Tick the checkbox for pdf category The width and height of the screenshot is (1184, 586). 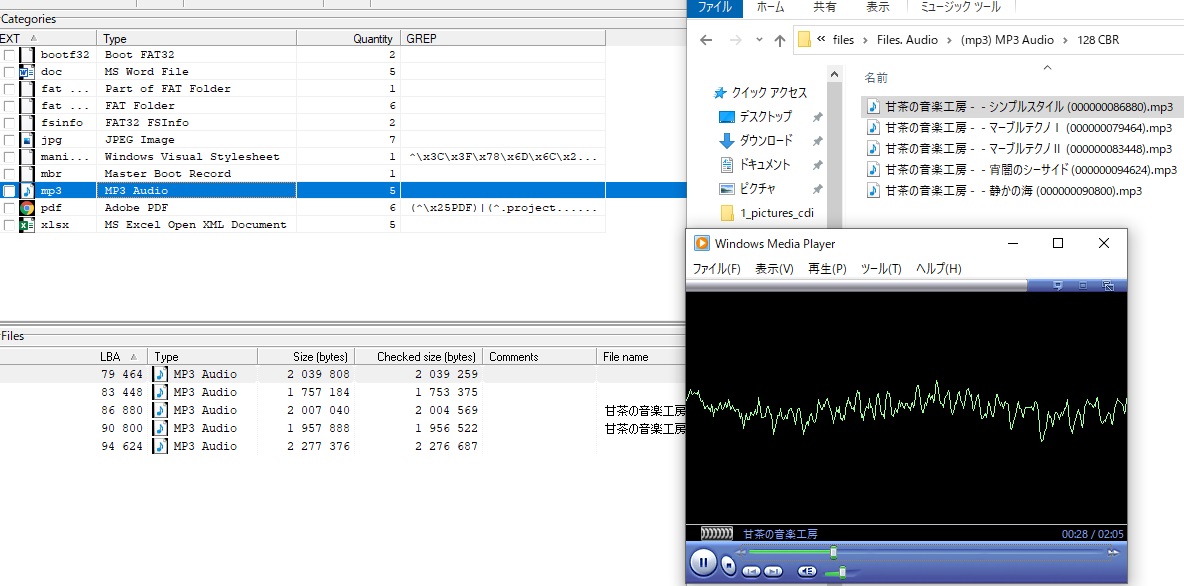[9, 208]
